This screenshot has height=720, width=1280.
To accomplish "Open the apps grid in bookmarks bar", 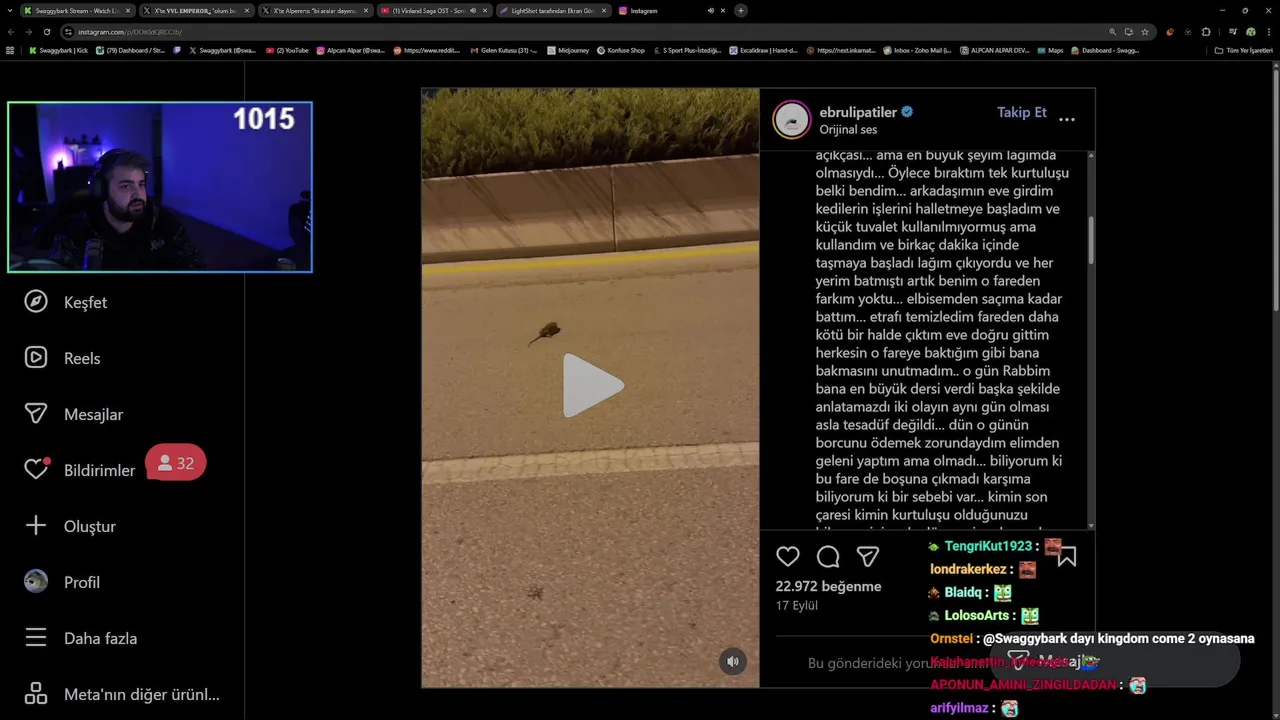I will (10, 50).
